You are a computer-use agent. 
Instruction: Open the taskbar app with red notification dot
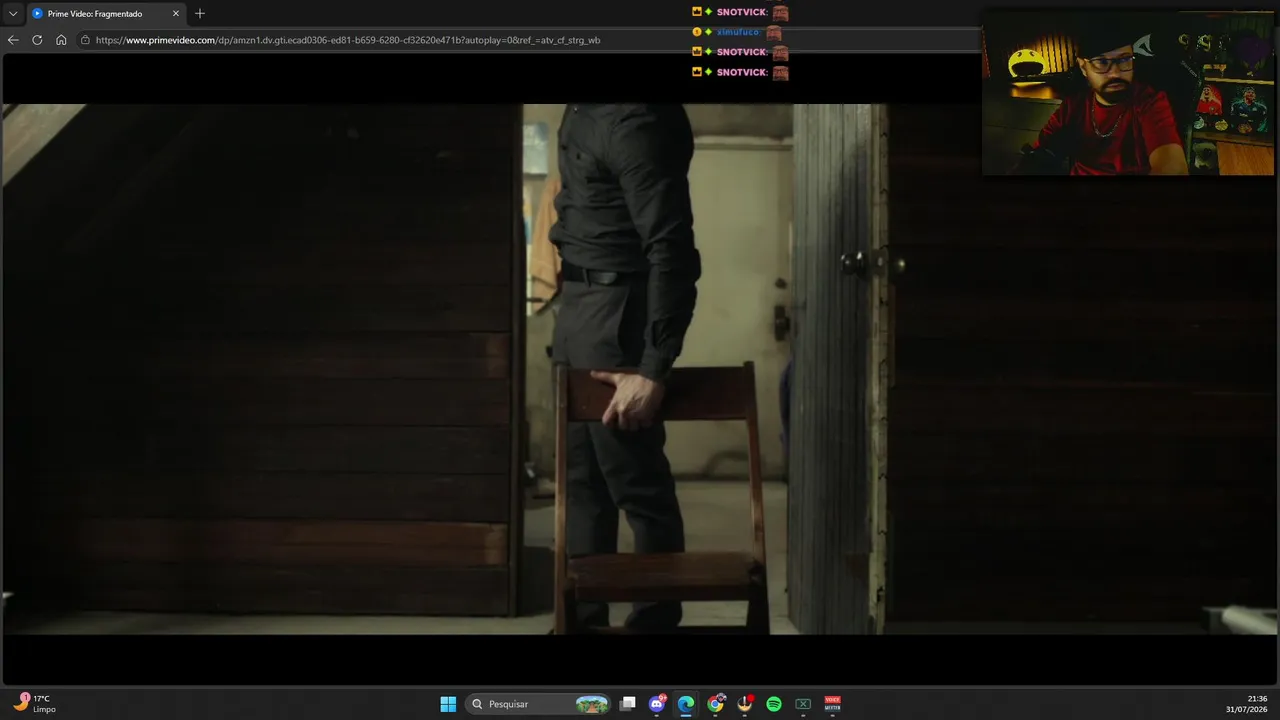pyautogui.click(x=744, y=704)
